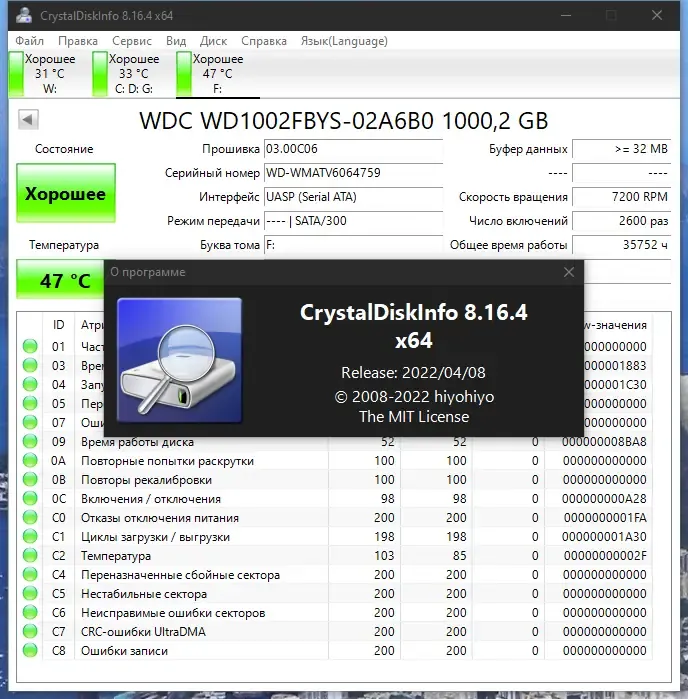Select the Циклы загрузки / выгрузки row
The height and width of the screenshot is (699, 688).
pyautogui.click(x=335, y=537)
